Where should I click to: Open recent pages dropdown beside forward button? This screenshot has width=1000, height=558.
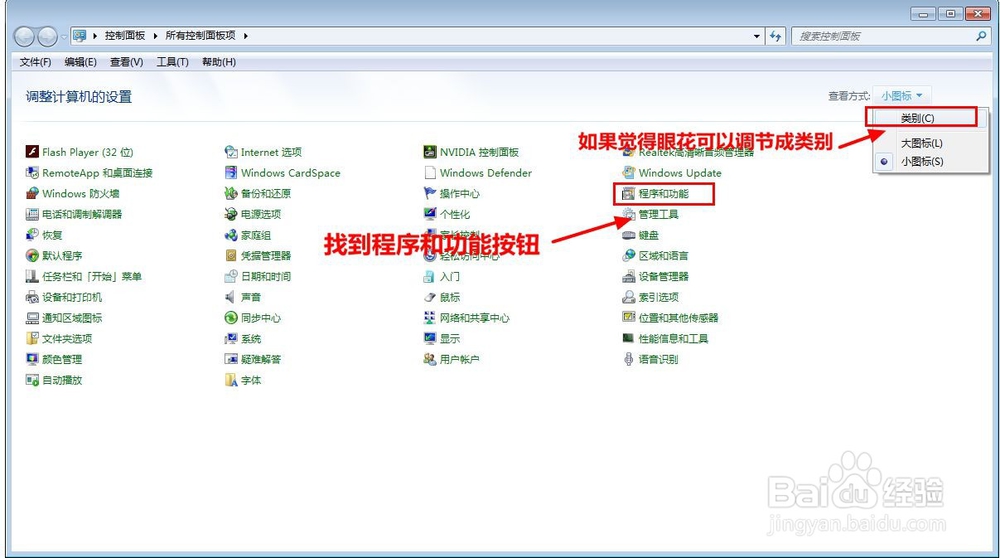64,37
